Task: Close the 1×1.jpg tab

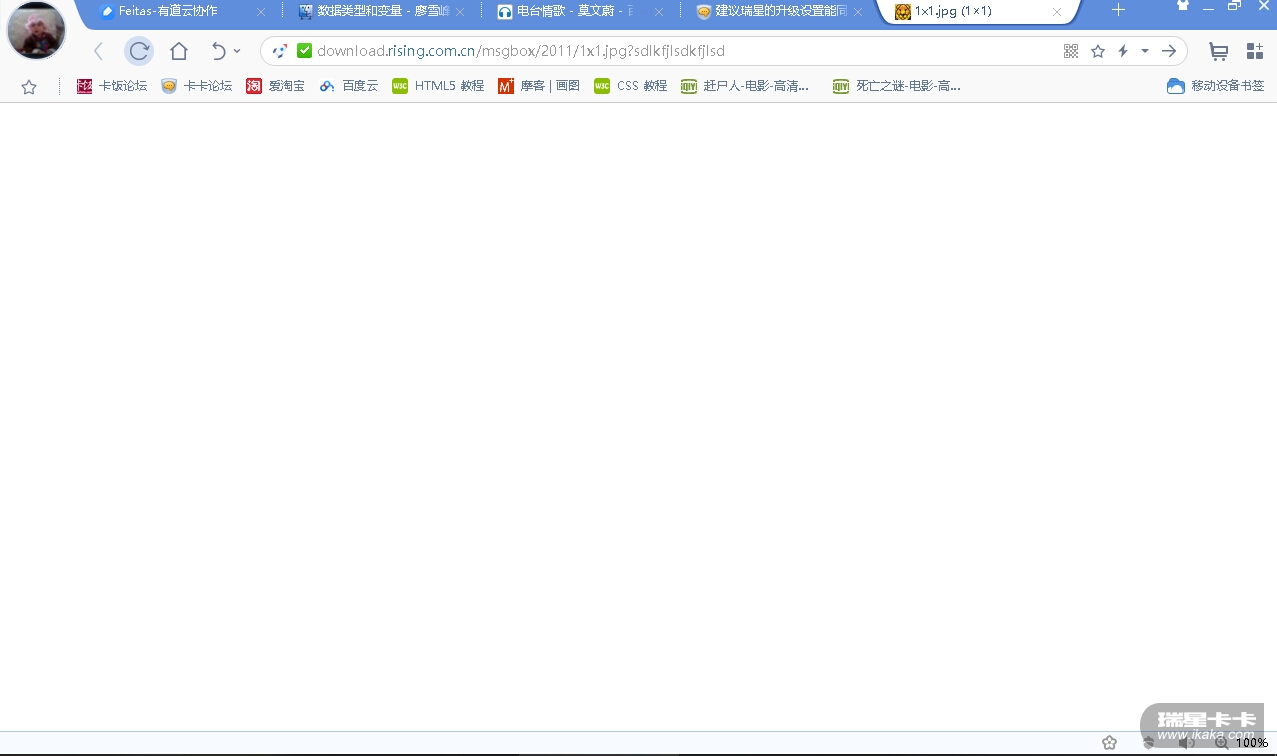Action: [1057, 12]
